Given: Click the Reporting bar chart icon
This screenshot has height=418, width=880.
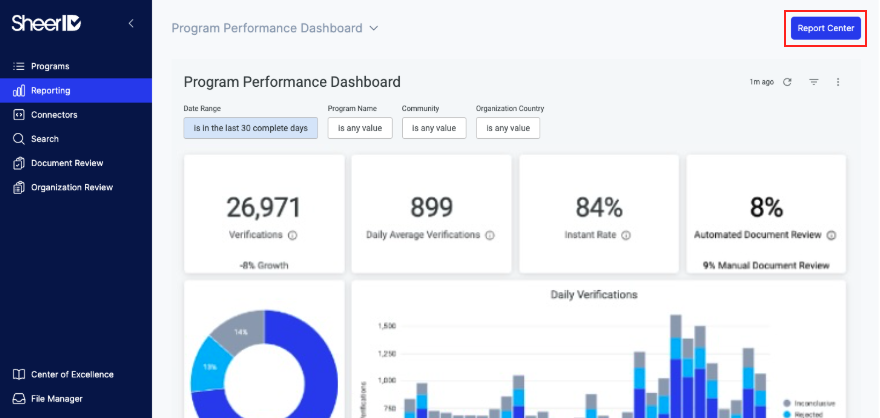Looking at the screenshot, I should (19, 90).
